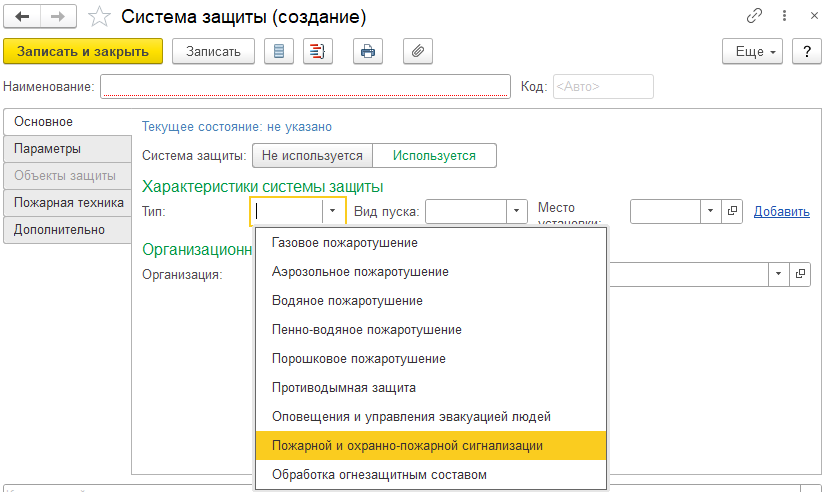Click inside the Место установки field

coord(666,212)
